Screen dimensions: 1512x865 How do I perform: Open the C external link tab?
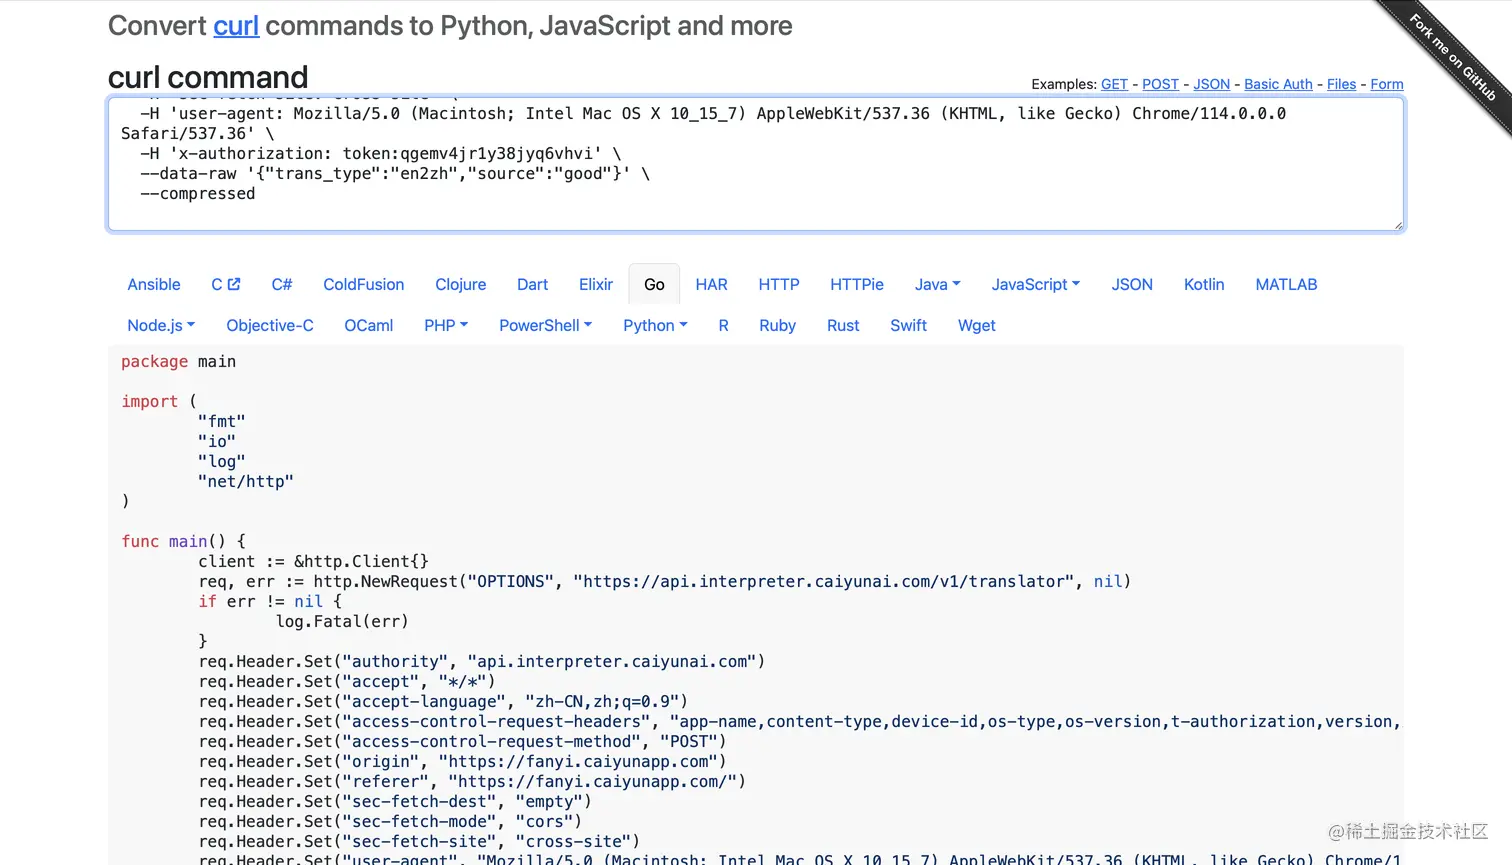226,284
